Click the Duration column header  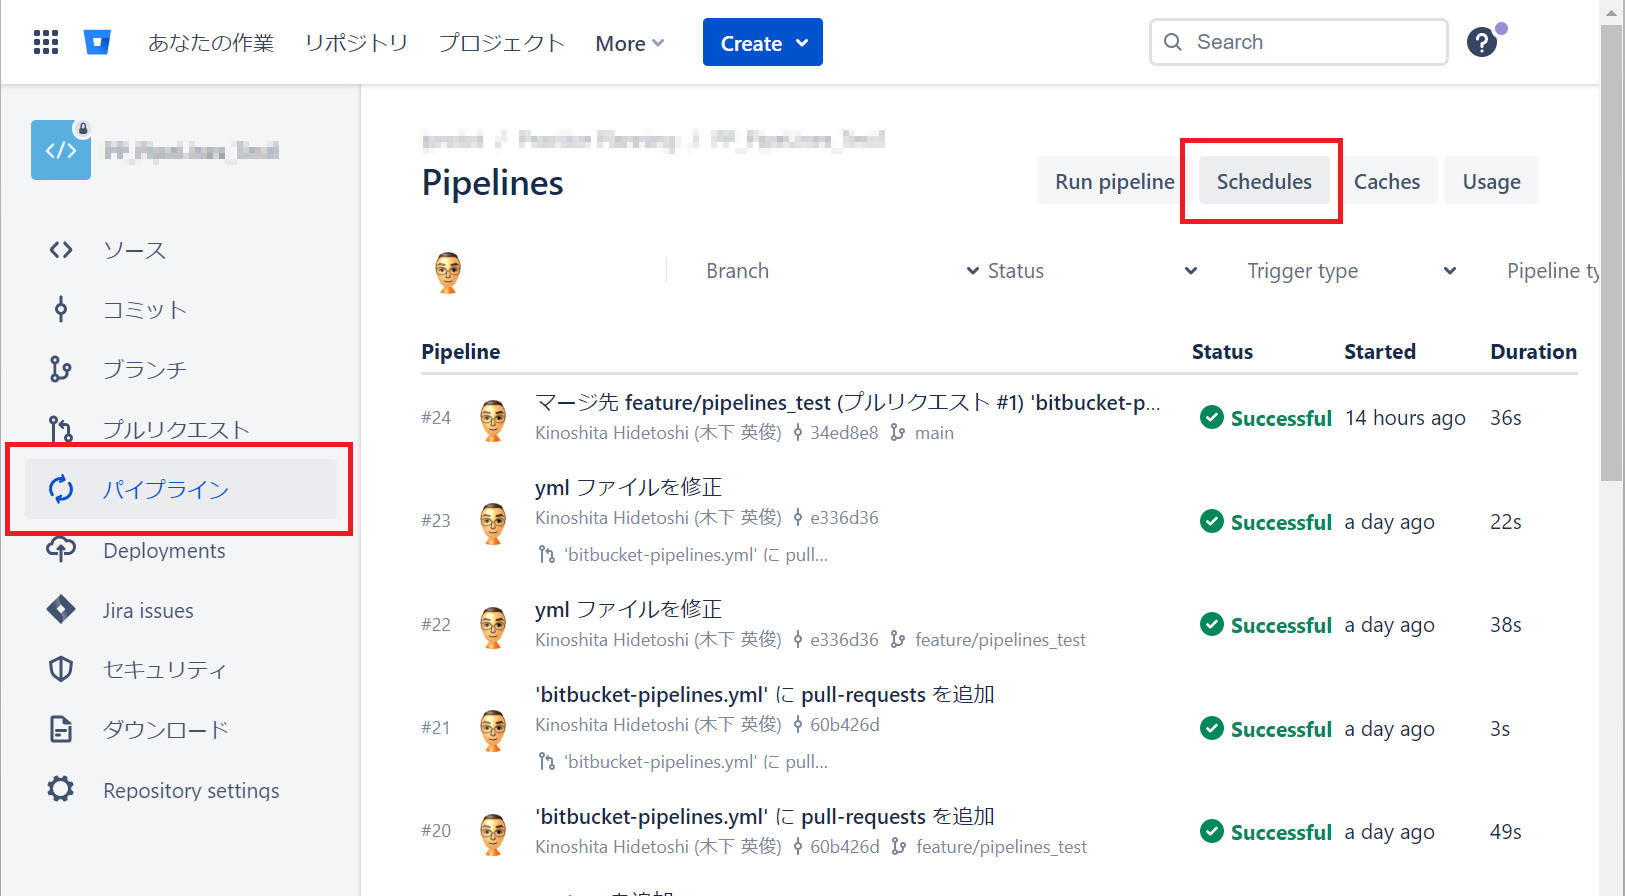point(1533,352)
